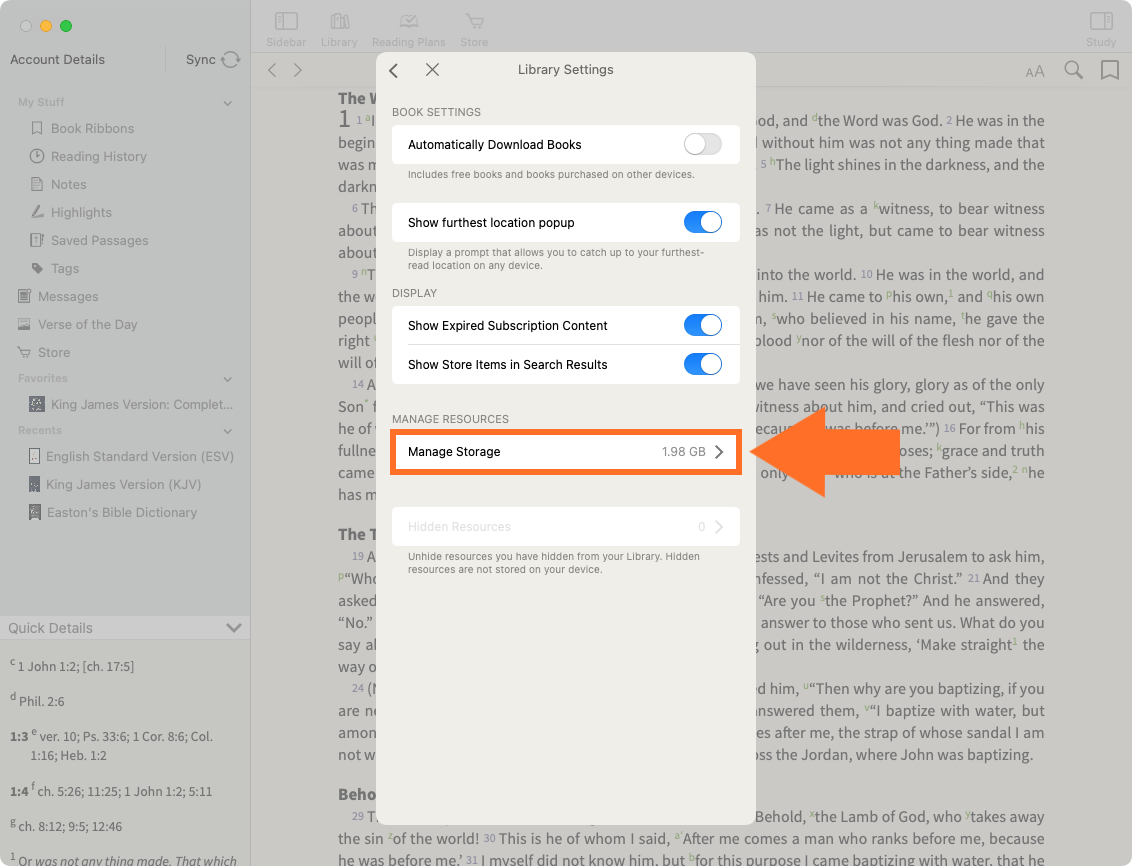The height and width of the screenshot is (866, 1132).
Task: Click the bookmark ribbon icon at top right
Action: click(x=1109, y=70)
